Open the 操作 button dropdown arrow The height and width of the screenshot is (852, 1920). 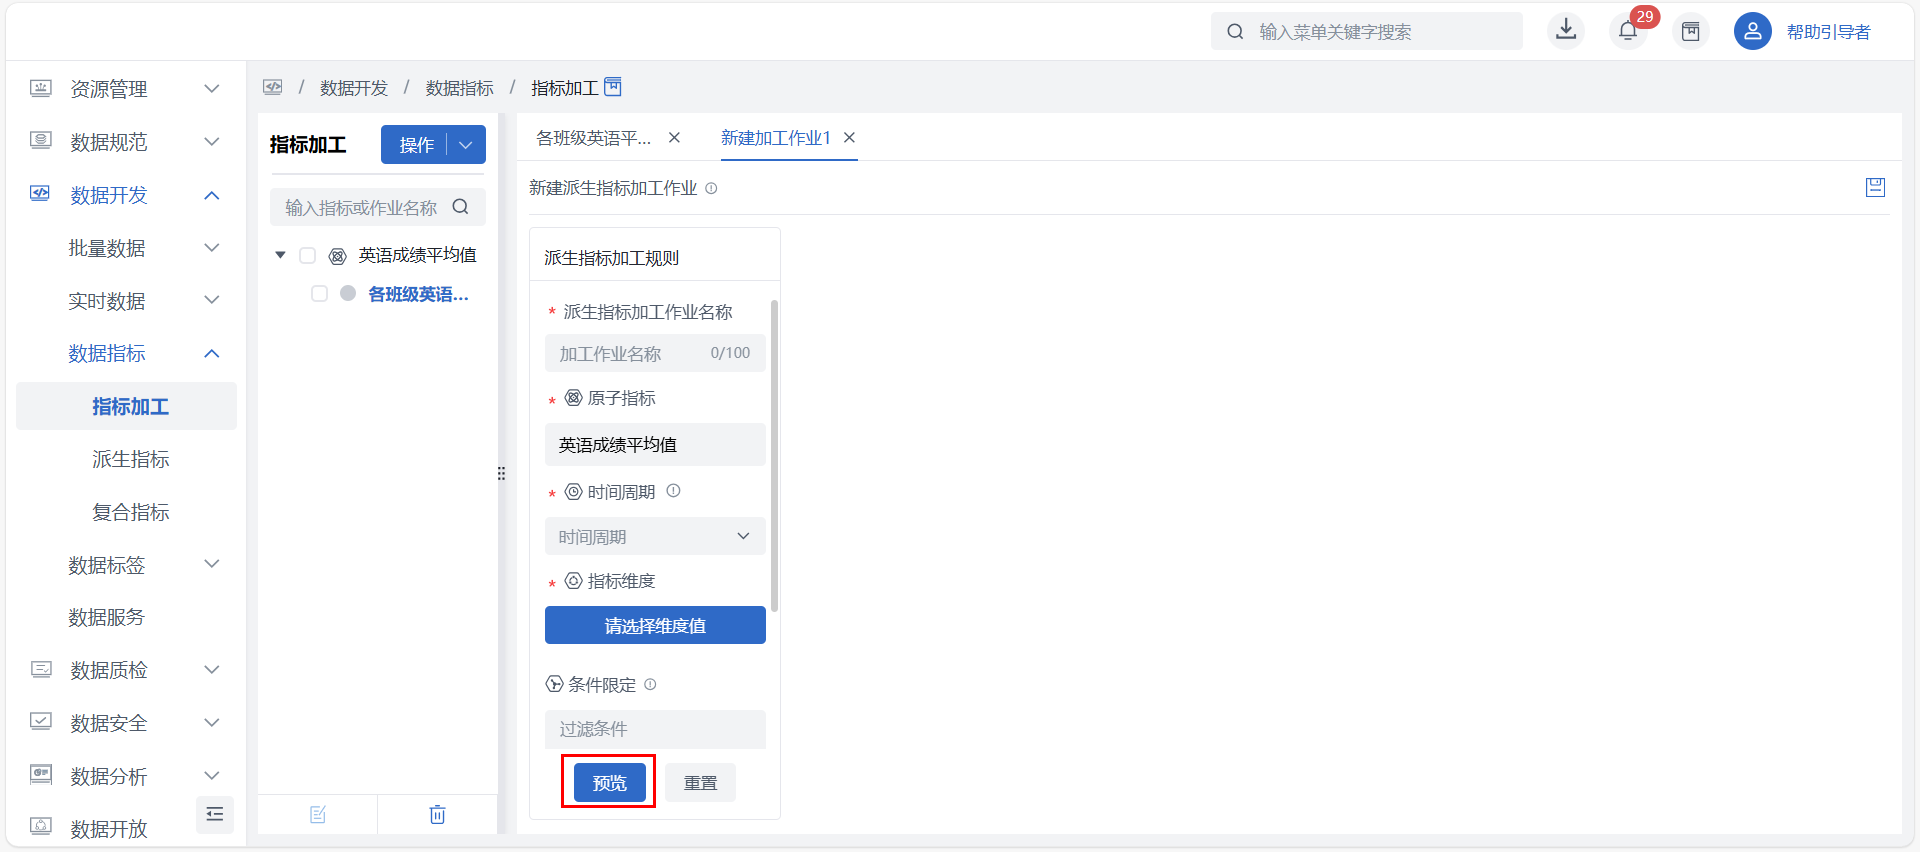pos(466,145)
